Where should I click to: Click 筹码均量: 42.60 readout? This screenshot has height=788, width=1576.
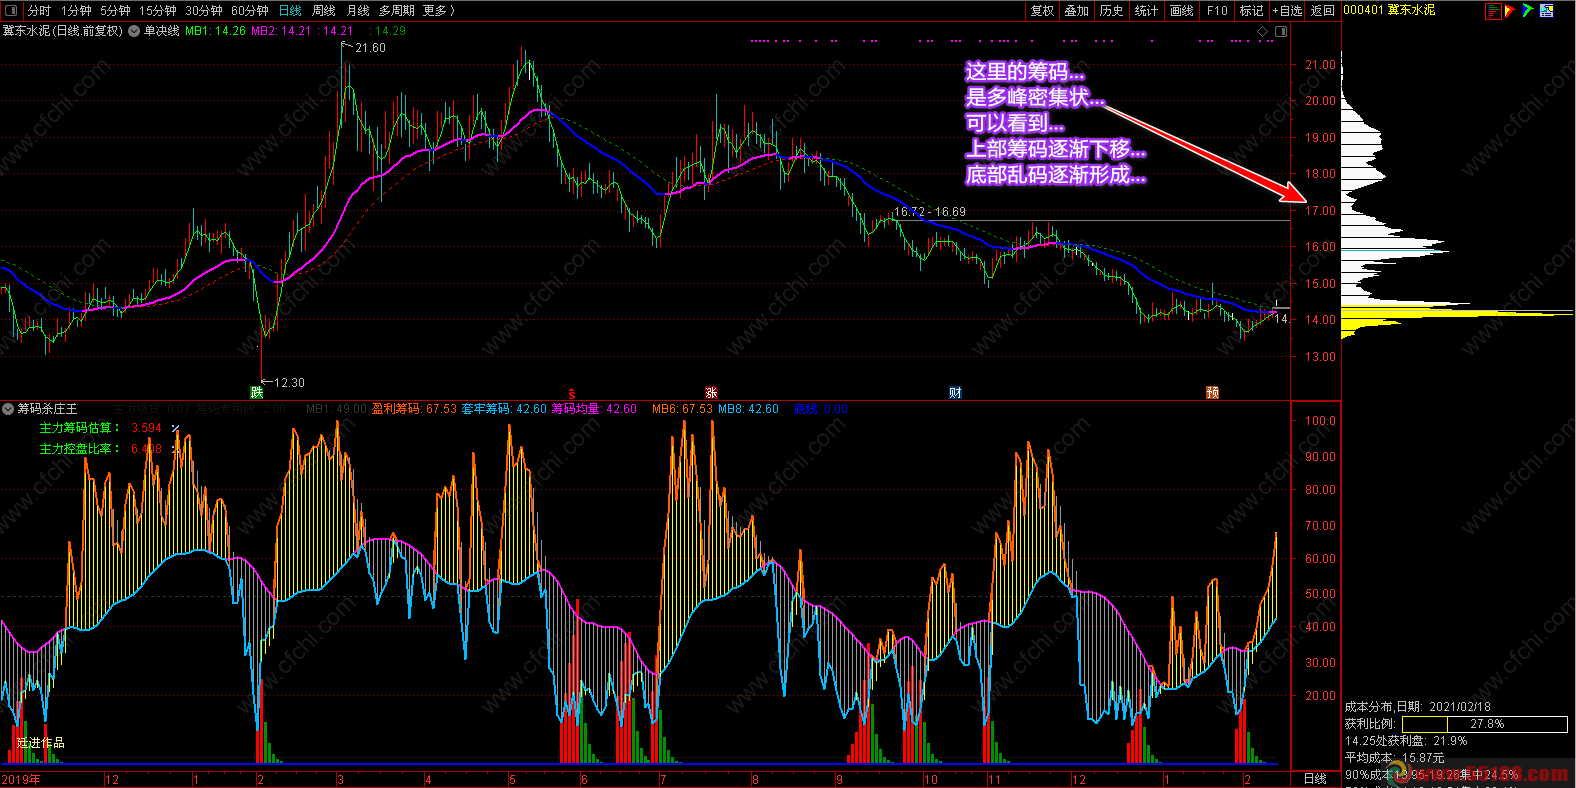point(594,409)
